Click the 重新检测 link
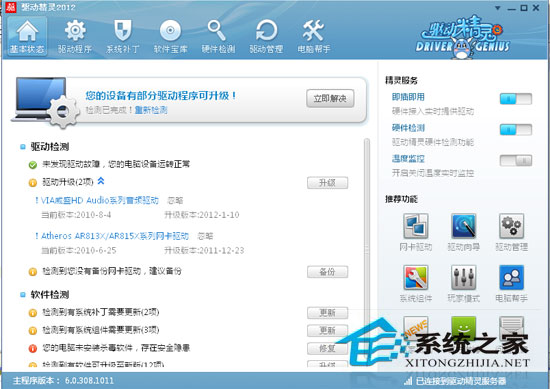The image size is (550, 389). click(151, 110)
